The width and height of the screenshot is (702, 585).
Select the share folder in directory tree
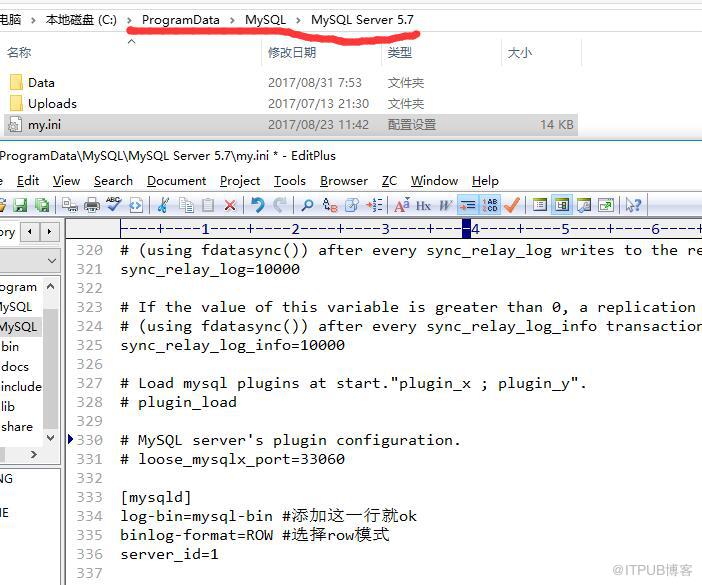17,427
